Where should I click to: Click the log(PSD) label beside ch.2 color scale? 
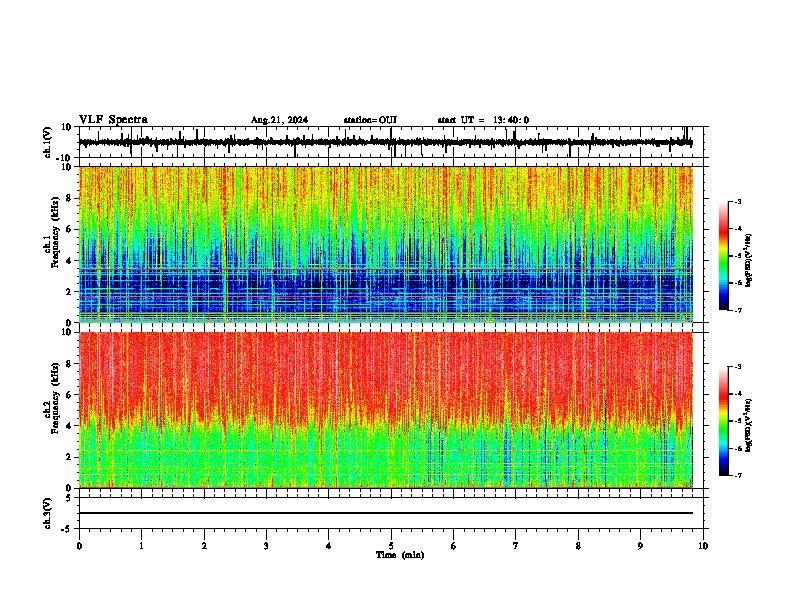click(x=749, y=425)
